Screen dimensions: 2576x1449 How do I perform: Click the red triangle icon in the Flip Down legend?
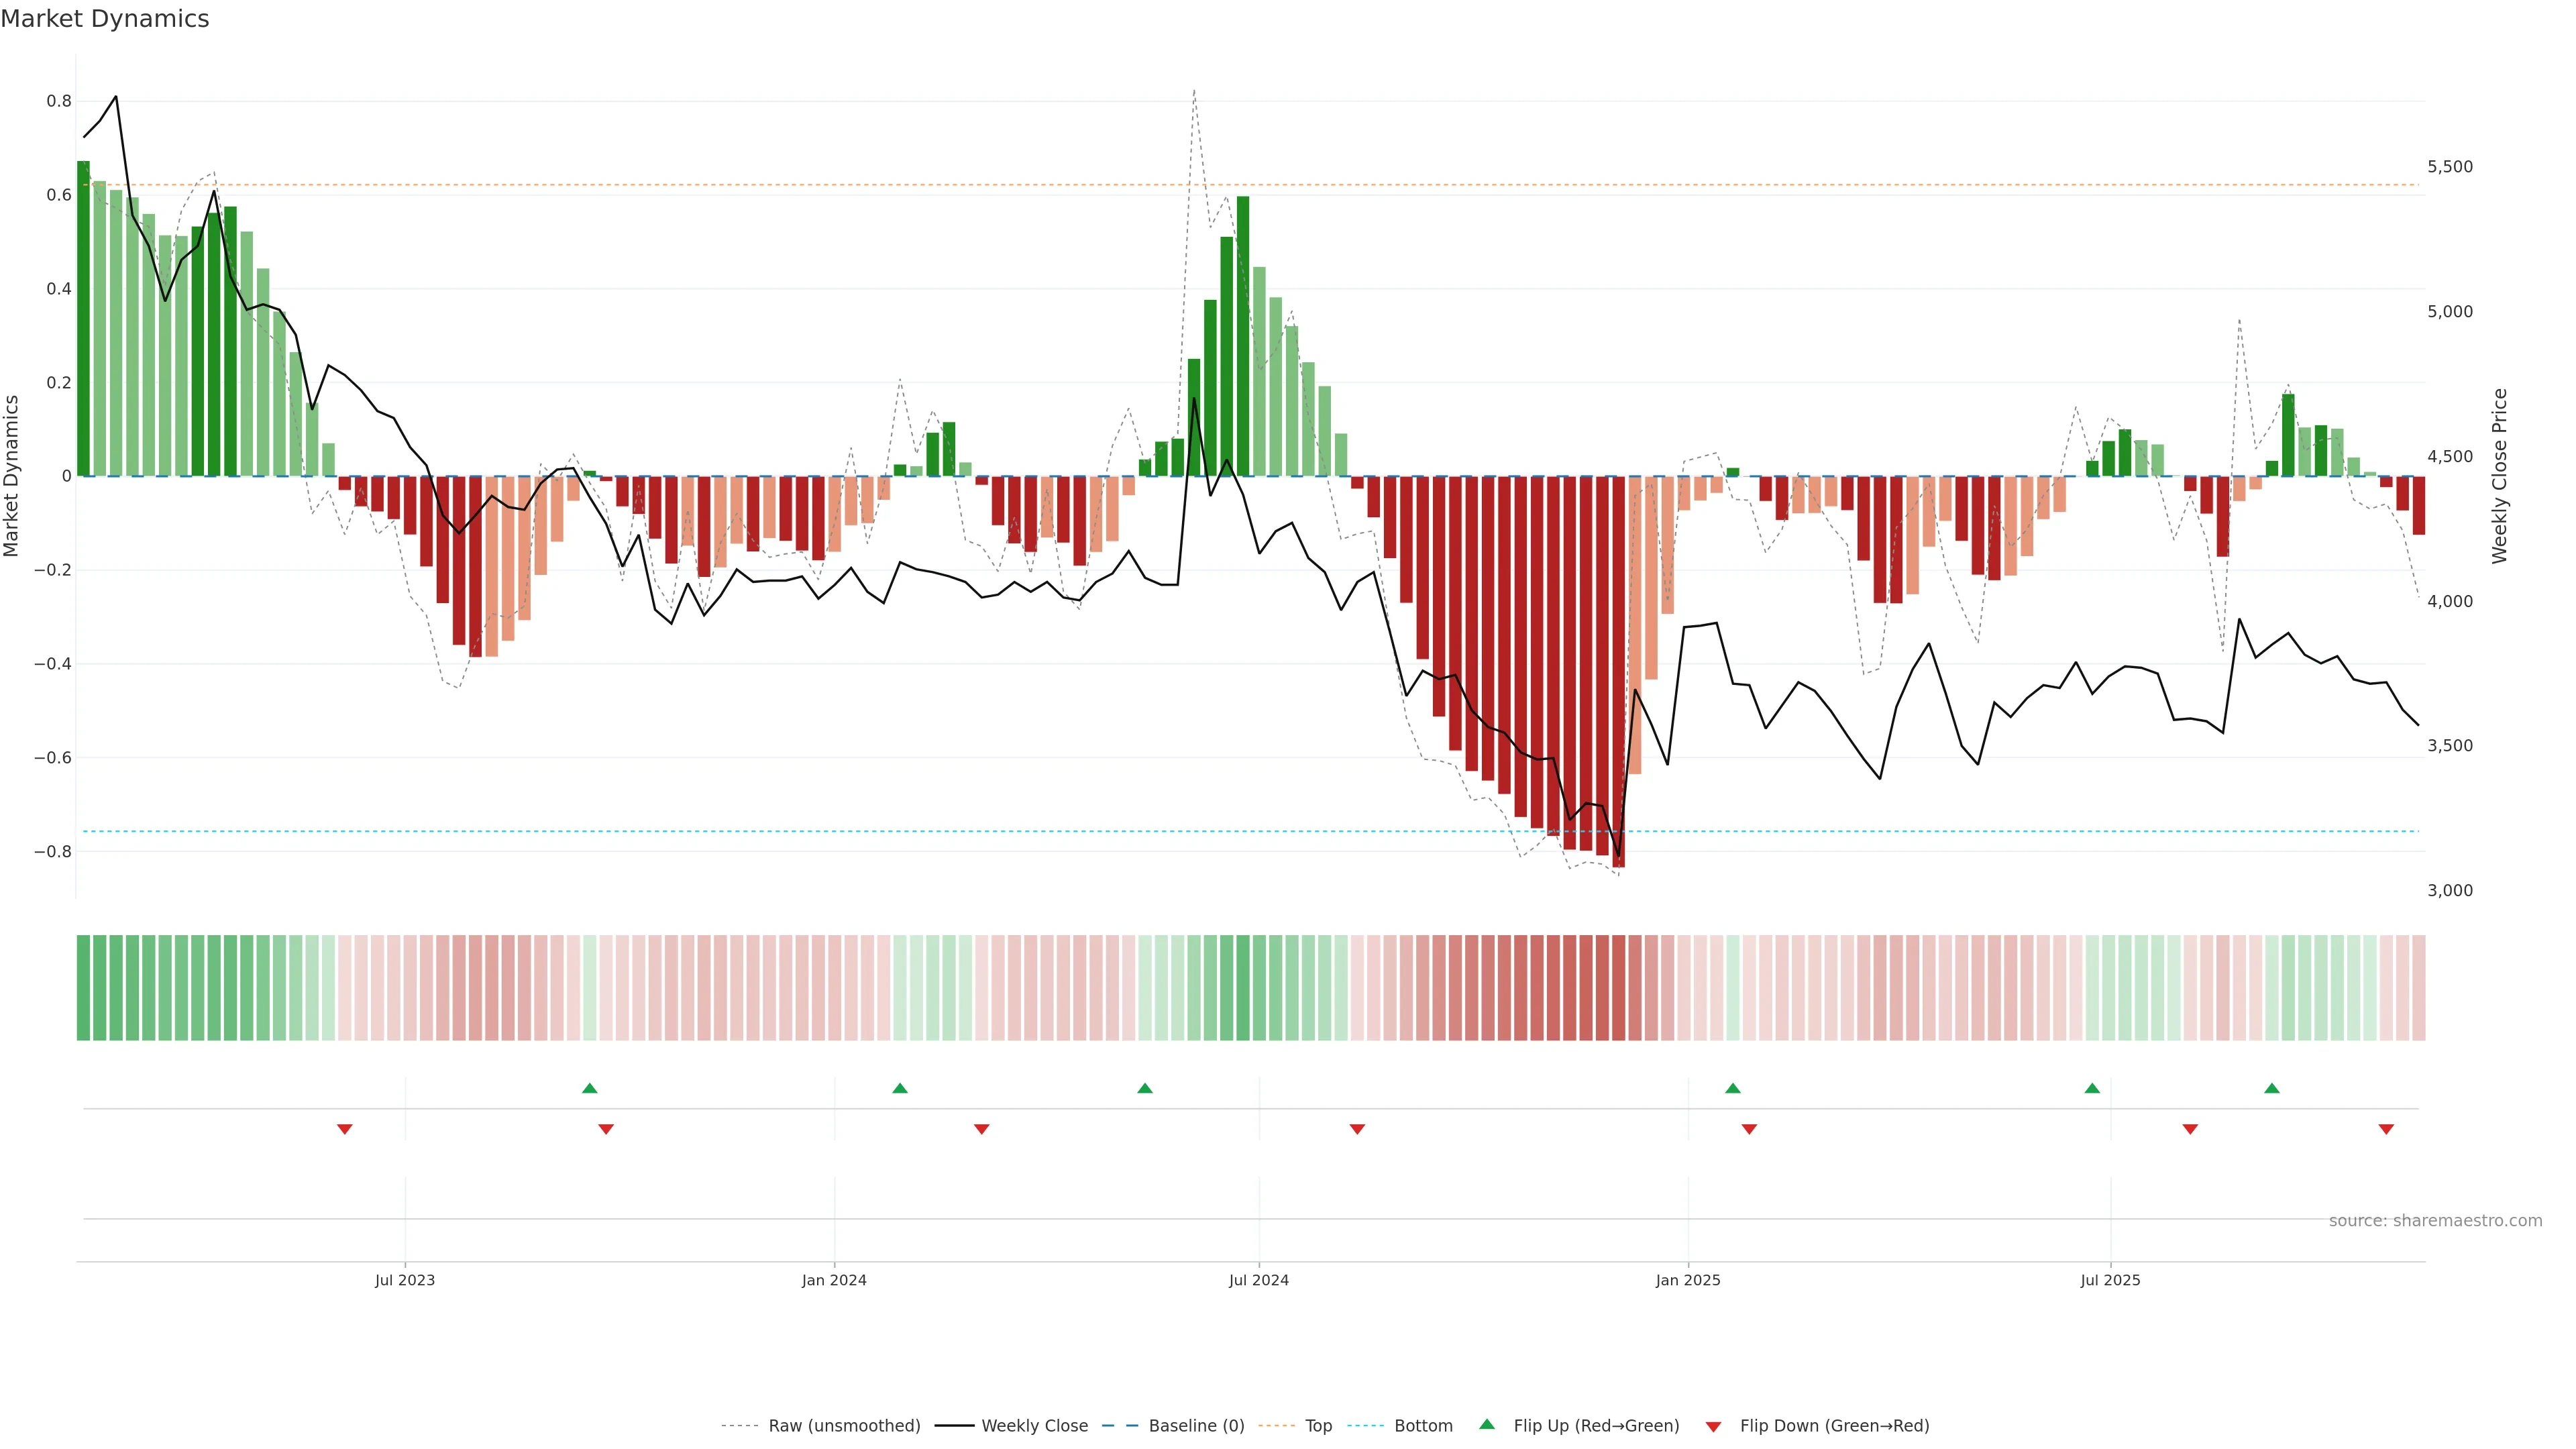pyautogui.click(x=1713, y=1426)
